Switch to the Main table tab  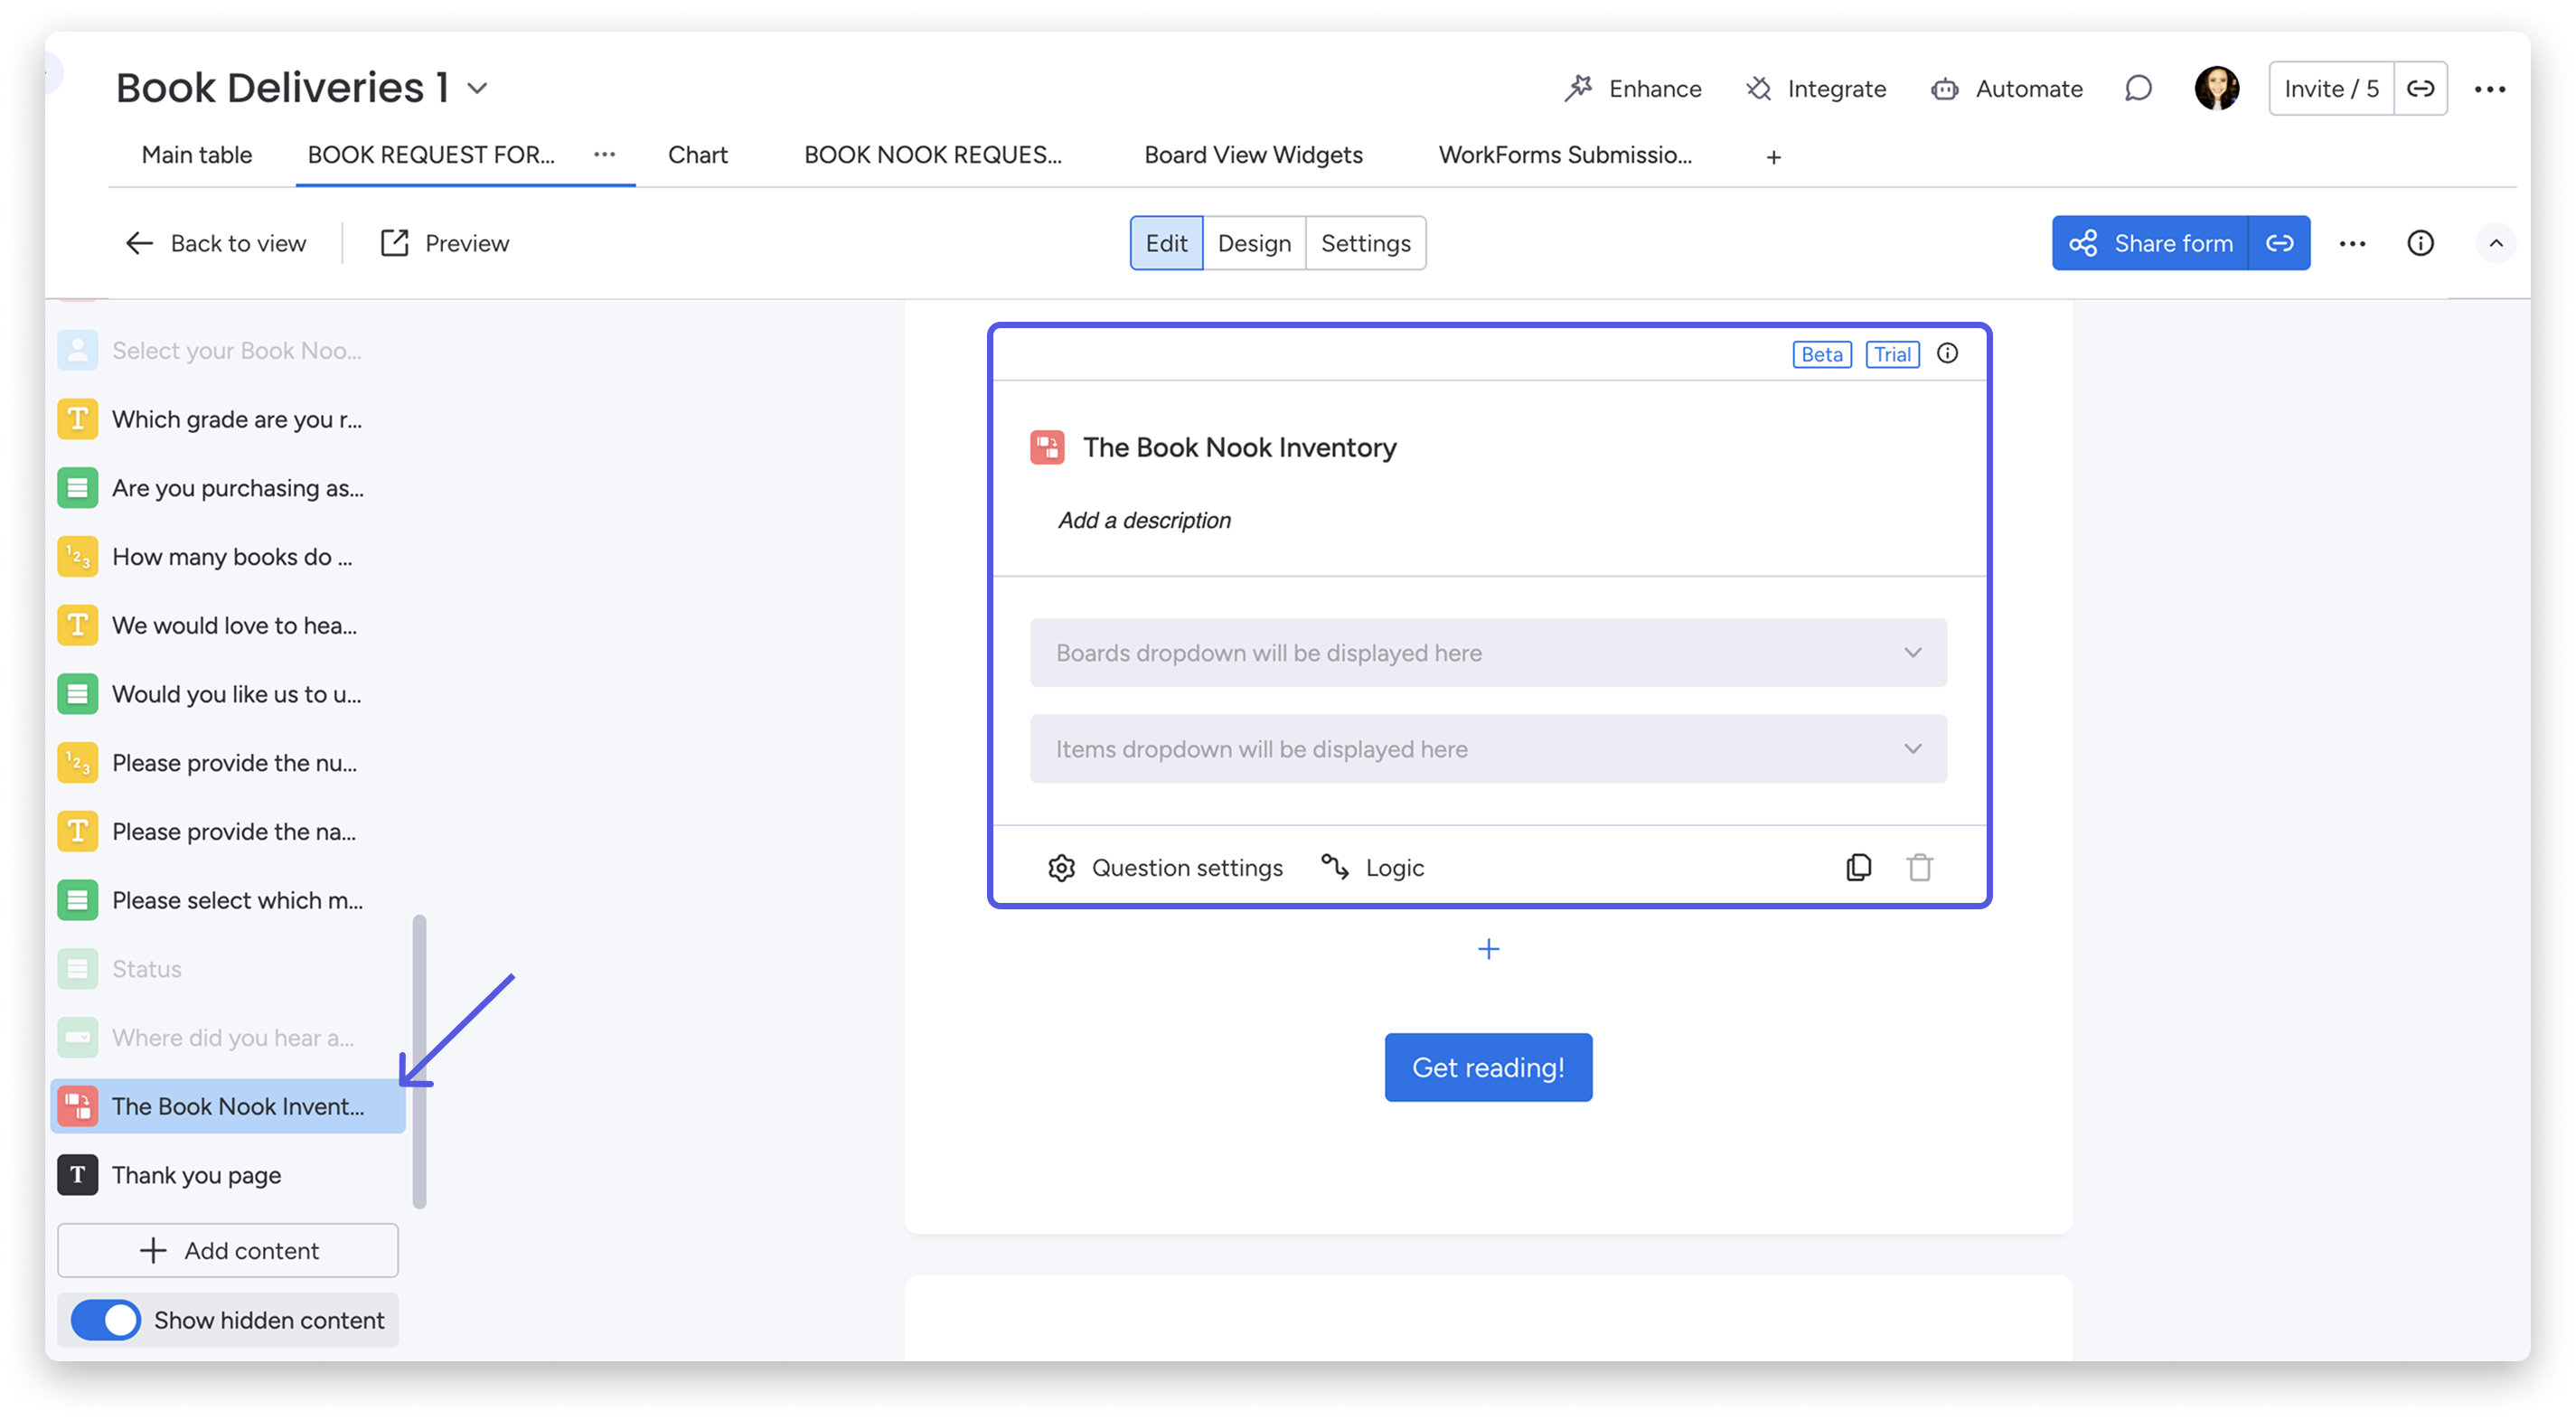(196, 154)
